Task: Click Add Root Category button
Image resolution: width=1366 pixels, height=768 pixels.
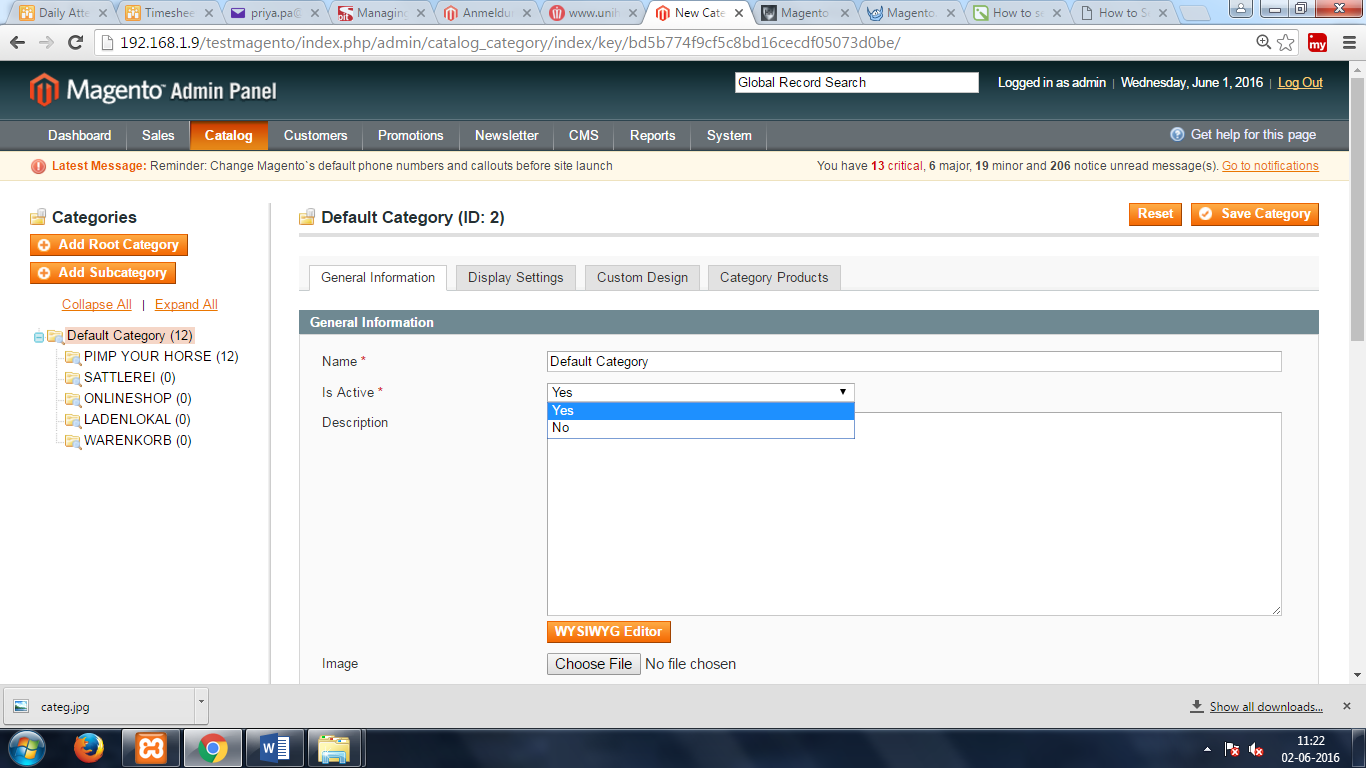Action: click(x=109, y=245)
